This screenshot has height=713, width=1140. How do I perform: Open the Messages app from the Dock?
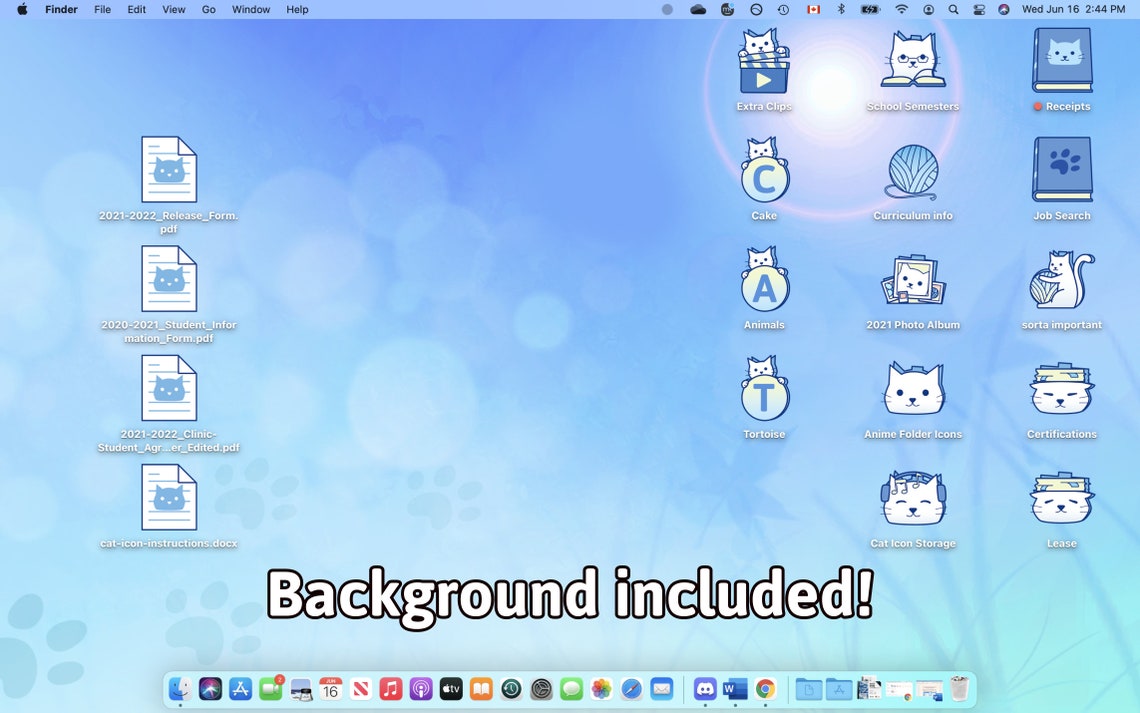coord(570,689)
